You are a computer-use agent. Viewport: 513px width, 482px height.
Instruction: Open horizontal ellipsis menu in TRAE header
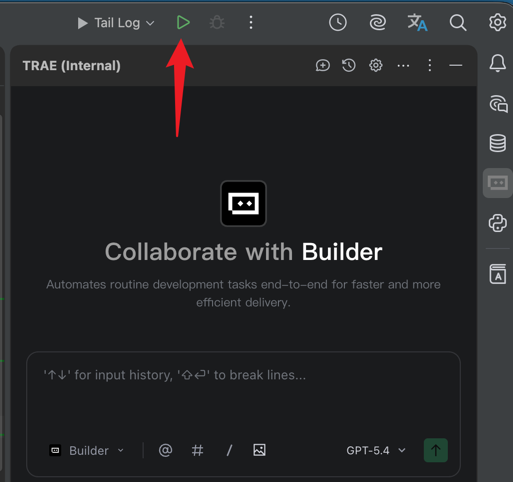403,66
